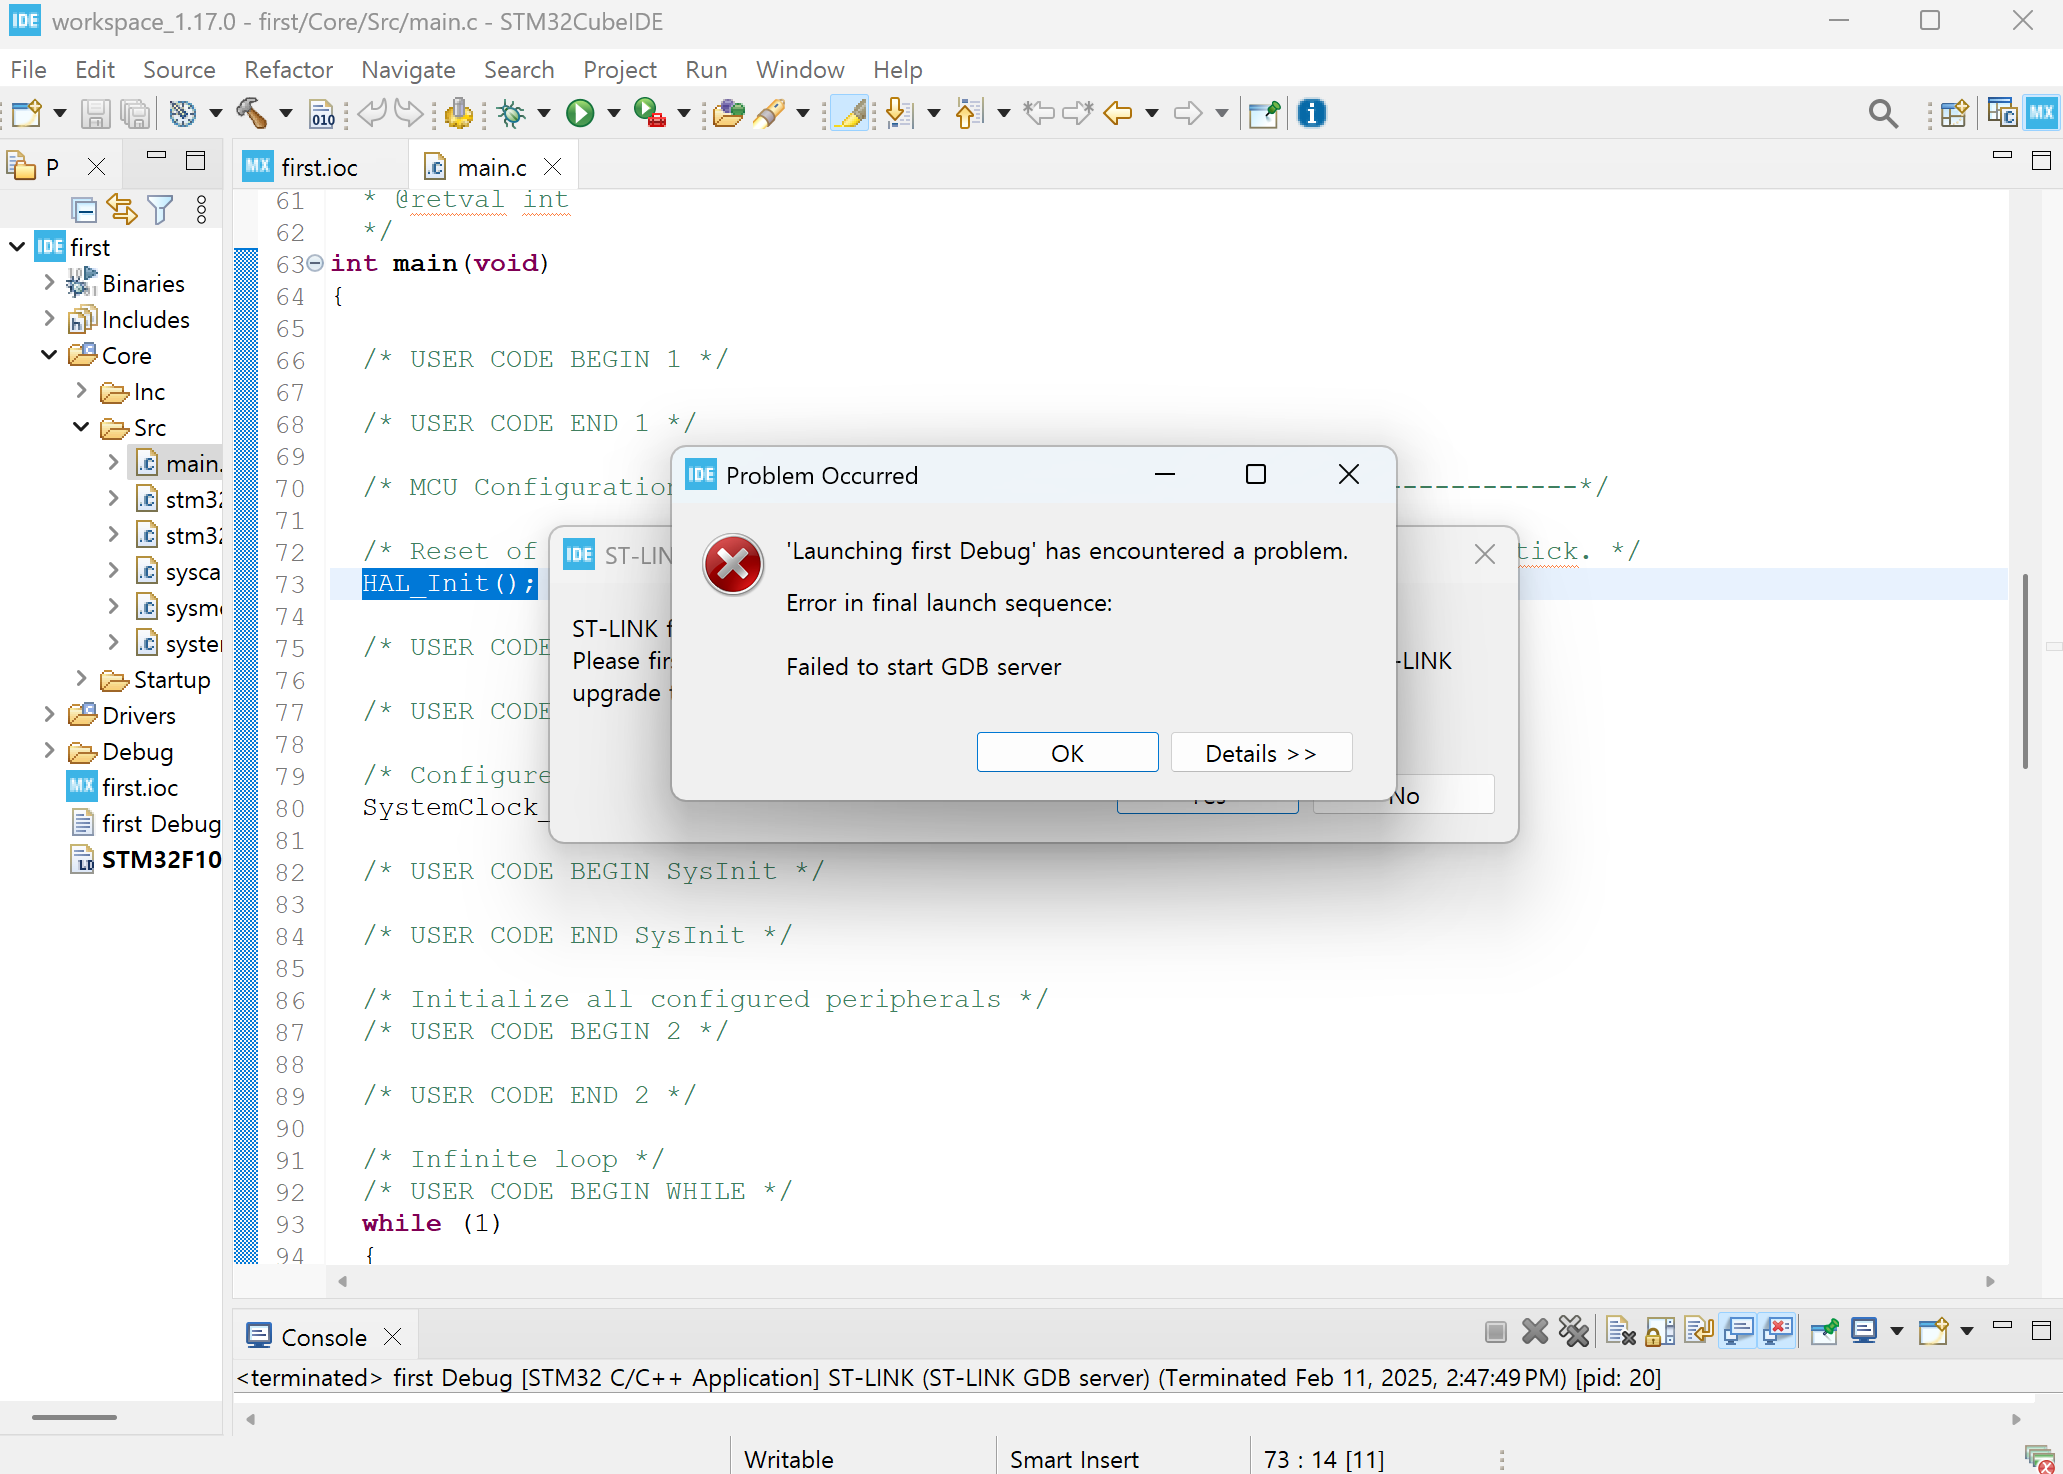Click the Project Explorer horizontal scrollbar

[74, 1416]
